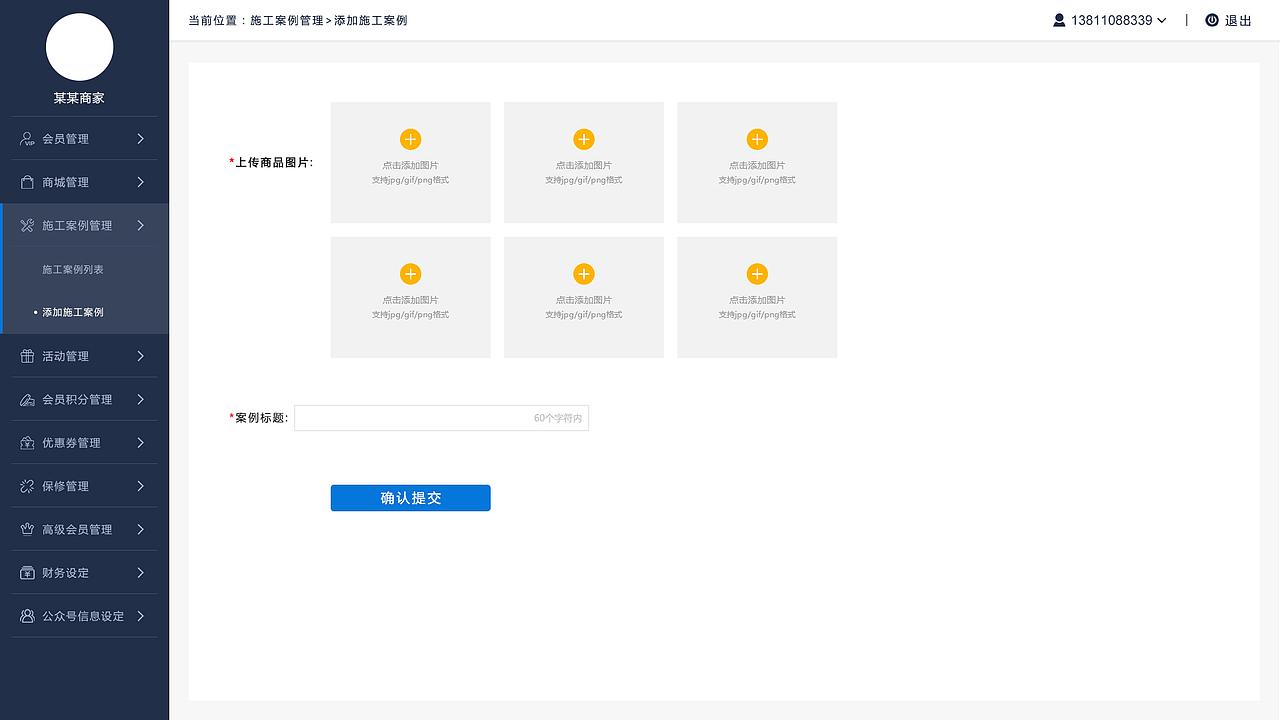Click the 退出 logout link
1280x720 pixels.
pos(1238,21)
